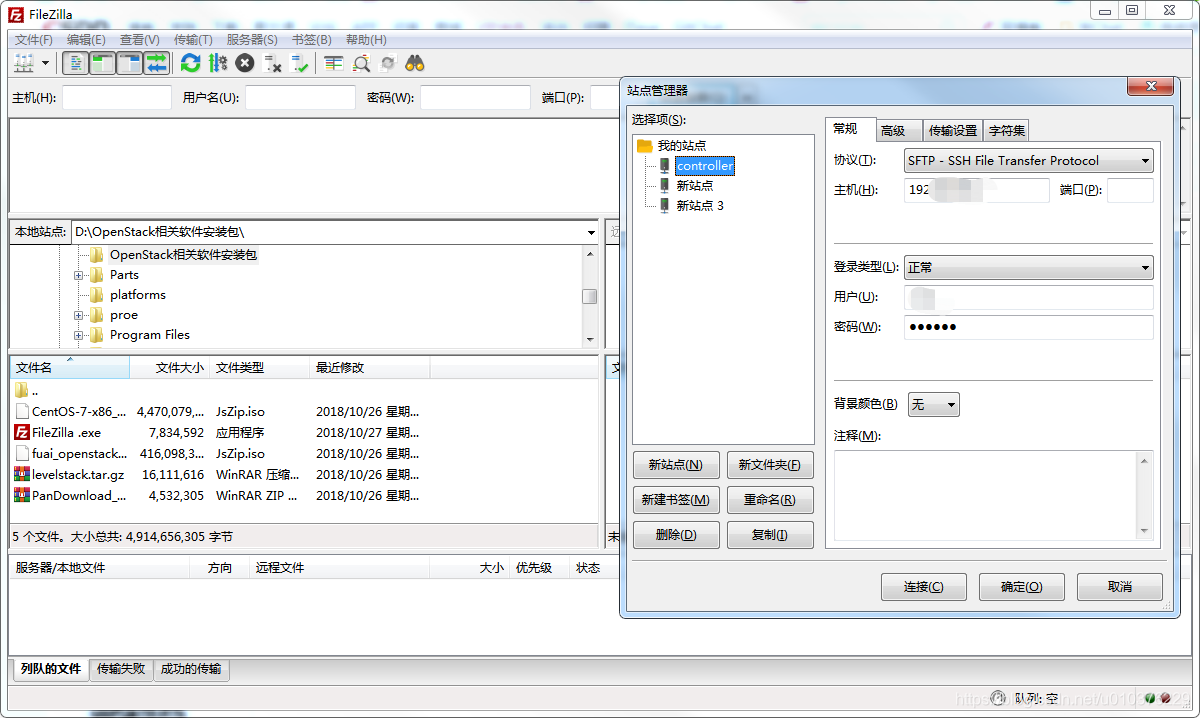Screen dimensions: 1200x718
Task: Click the local tree vertical scrollbar thumb
Action: tap(590, 296)
